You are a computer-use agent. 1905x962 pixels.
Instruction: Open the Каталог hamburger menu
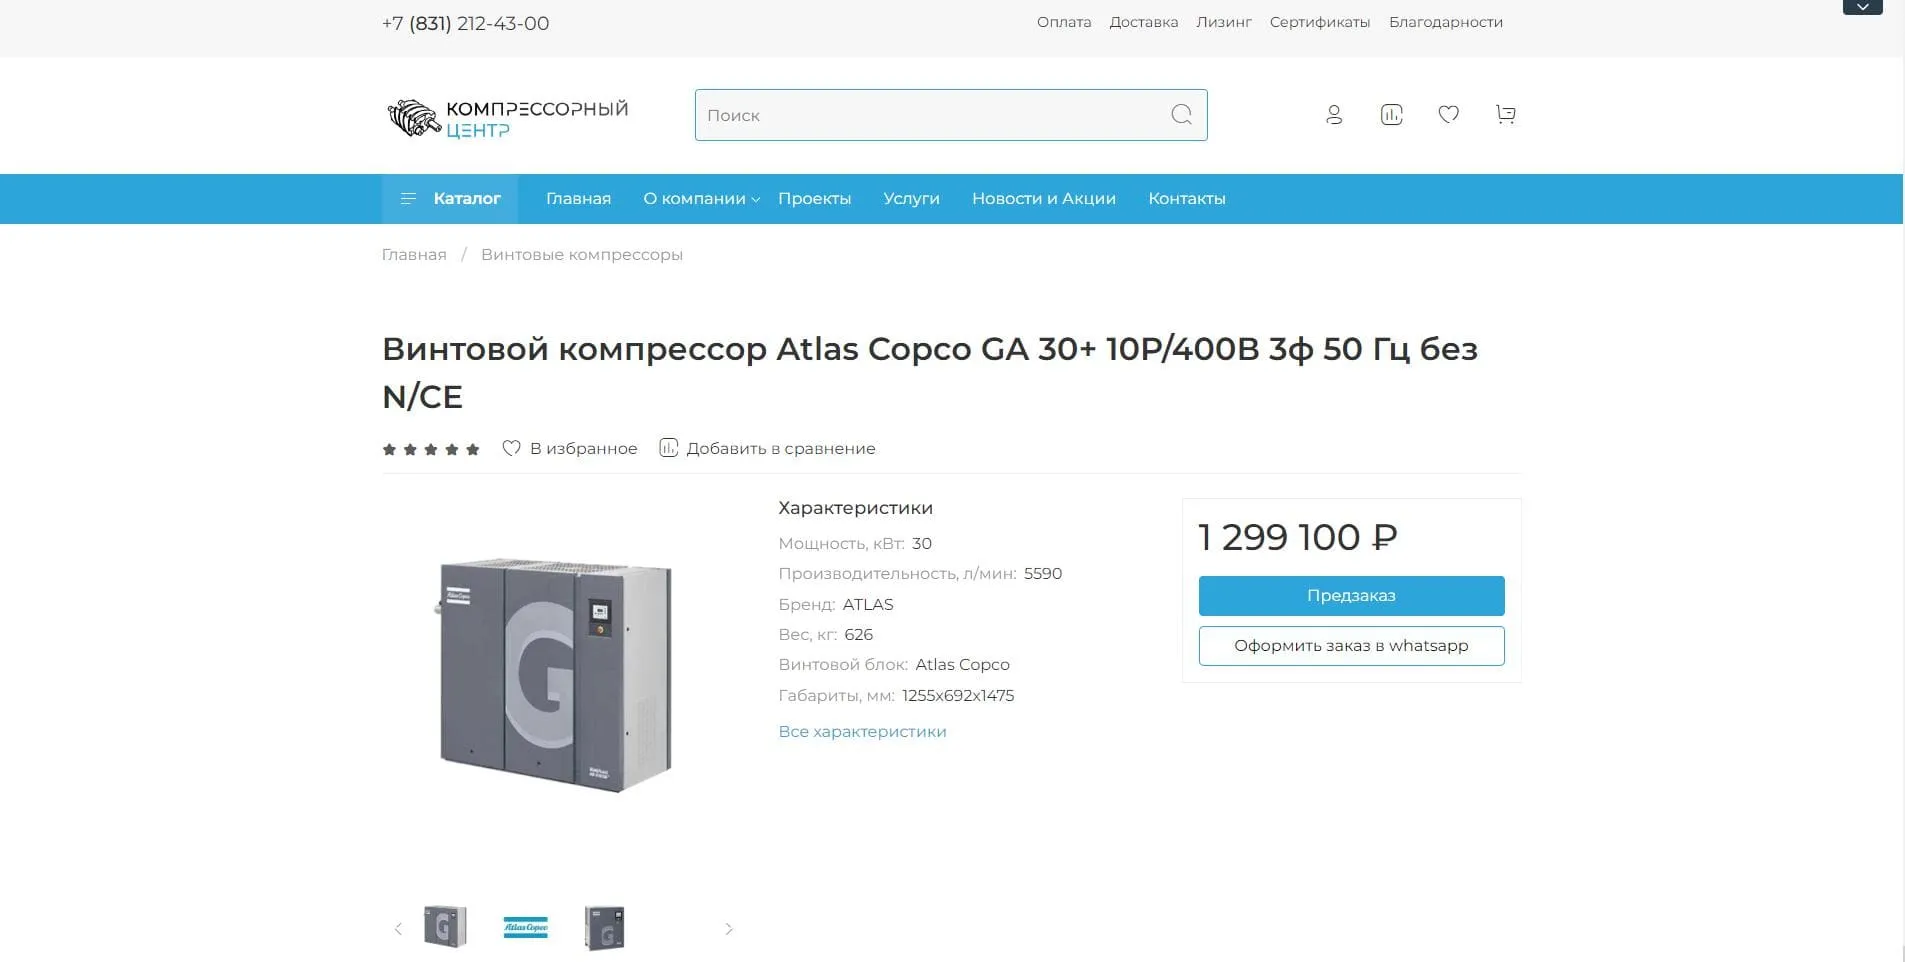(450, 199)
